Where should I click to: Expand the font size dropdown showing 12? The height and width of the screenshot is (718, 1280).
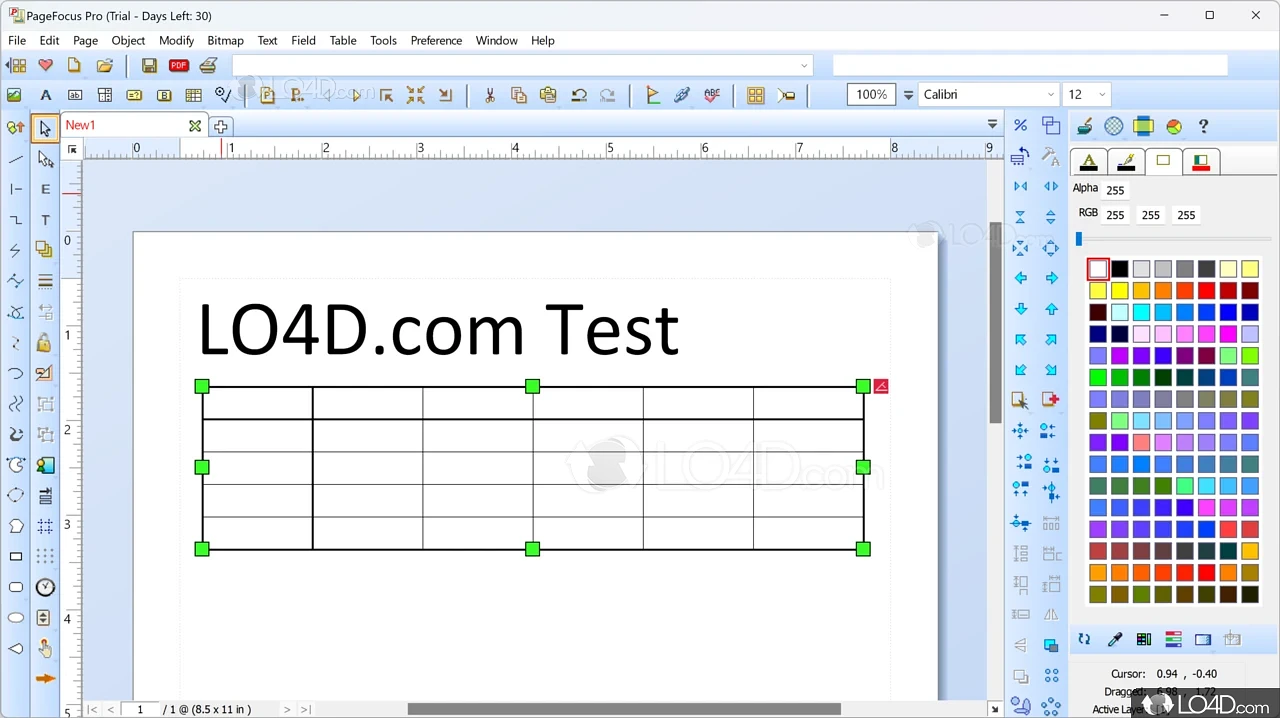1101,94
